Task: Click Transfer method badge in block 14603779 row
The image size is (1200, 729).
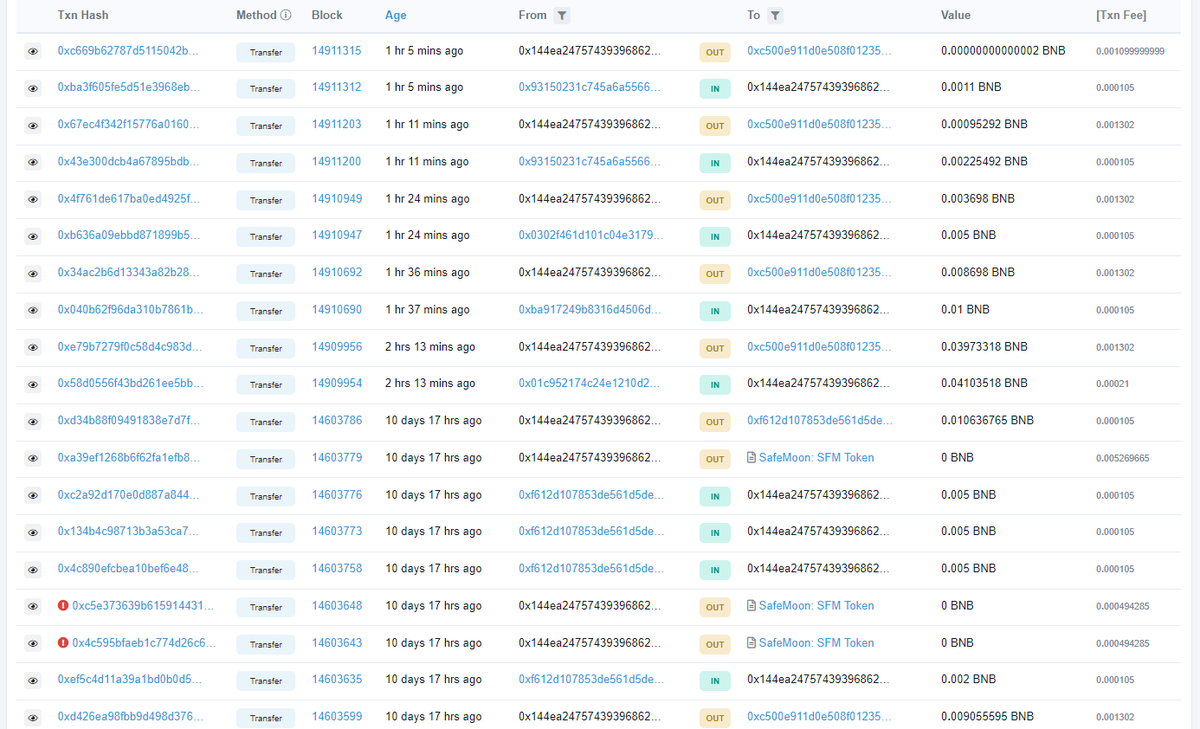Action: [x=266, y=459]
